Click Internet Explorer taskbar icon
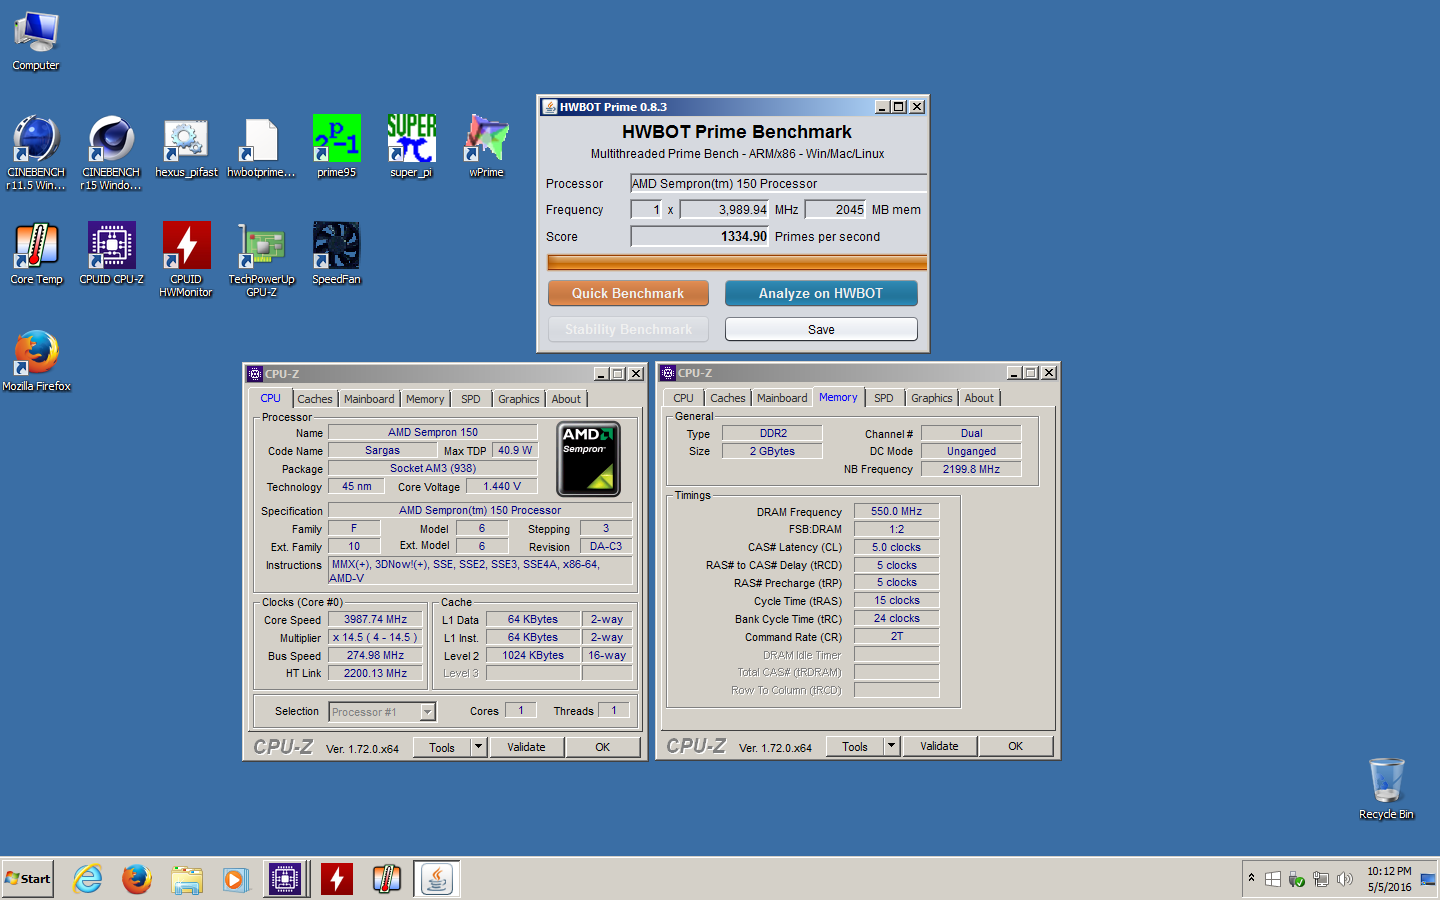1440x900 pixels. 88,879
